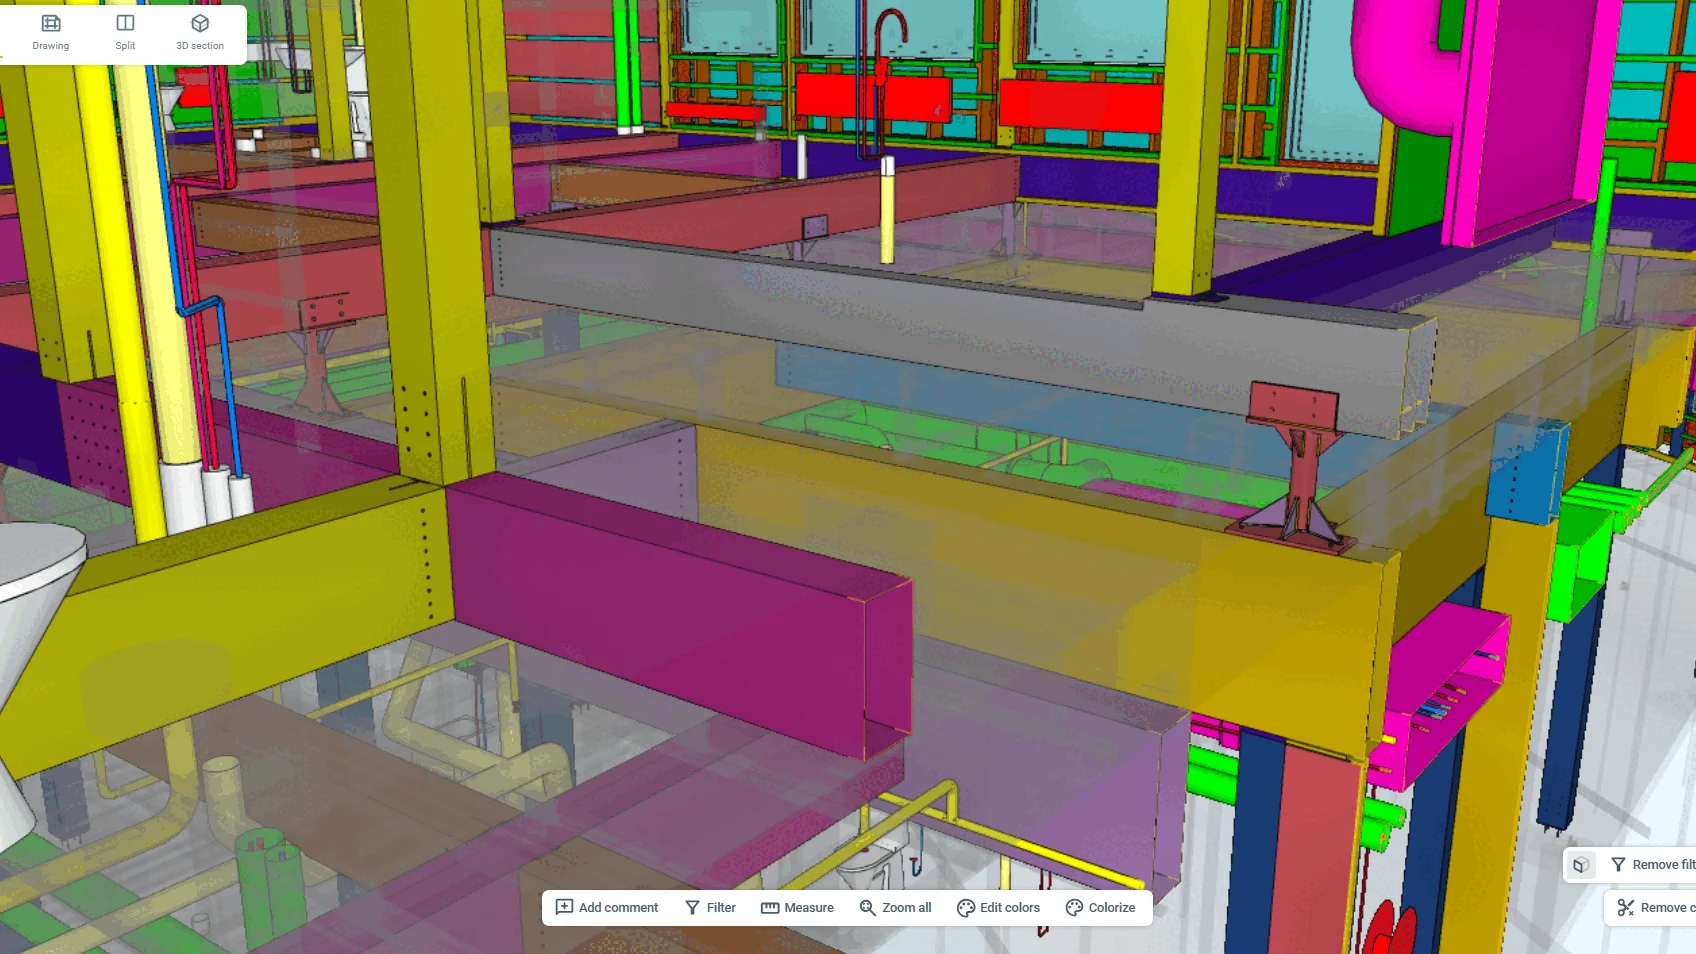Switch to the Drawing view
This screenshot has height=954, width=1696.
pyautogui.click(x=50, y=32)
